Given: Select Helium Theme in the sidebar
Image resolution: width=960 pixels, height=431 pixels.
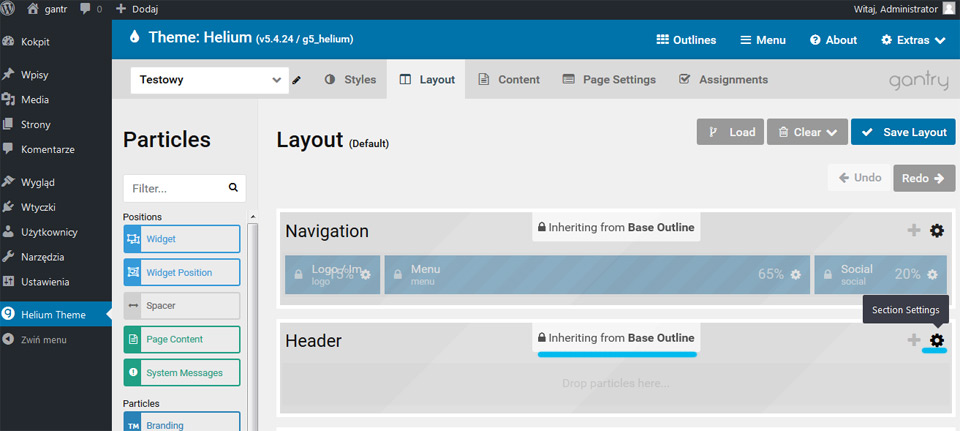Looking at the screenshot, I should click(56, 315).
